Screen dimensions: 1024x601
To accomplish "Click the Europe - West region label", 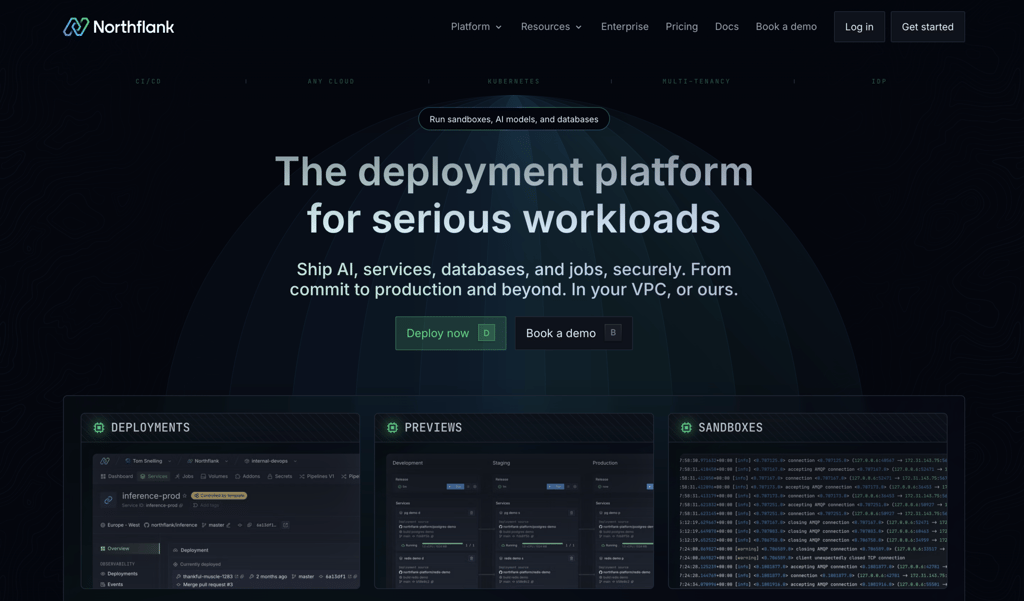I will point(120,525).
